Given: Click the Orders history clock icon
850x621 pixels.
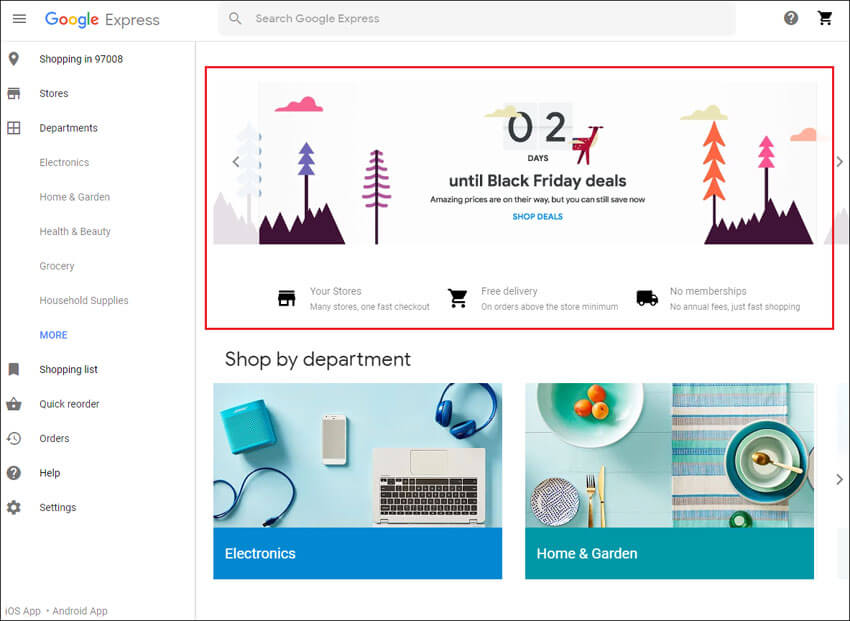Looking at the screenshot, I should (x=14, y=438).
